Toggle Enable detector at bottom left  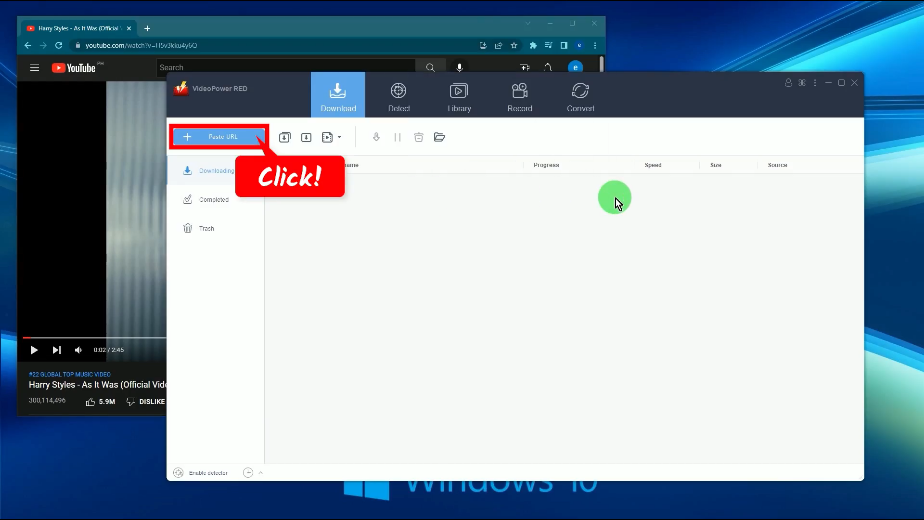200,473
